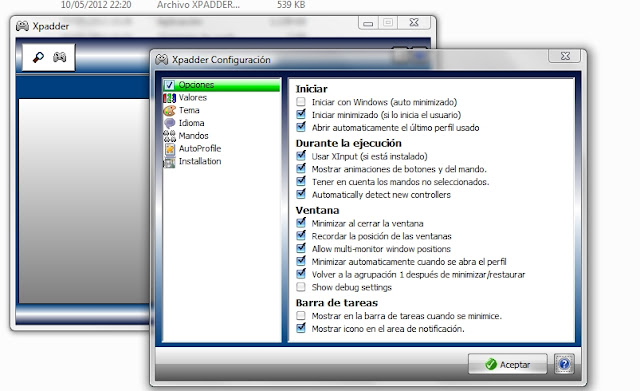Uncheck Abrir automaticamente el último perfil usado
Screen dimensions: 640x391
tap(301, 127)
